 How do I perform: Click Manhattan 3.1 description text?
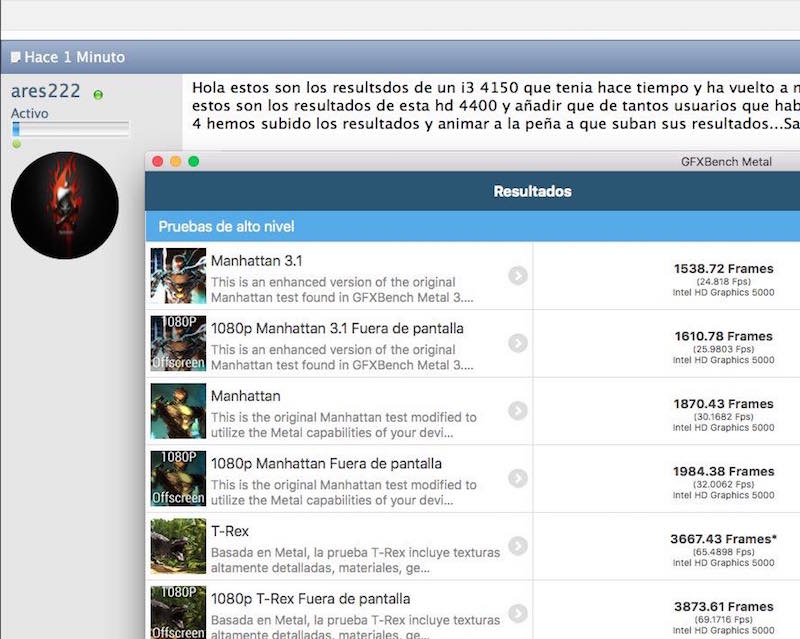(342, 290)
